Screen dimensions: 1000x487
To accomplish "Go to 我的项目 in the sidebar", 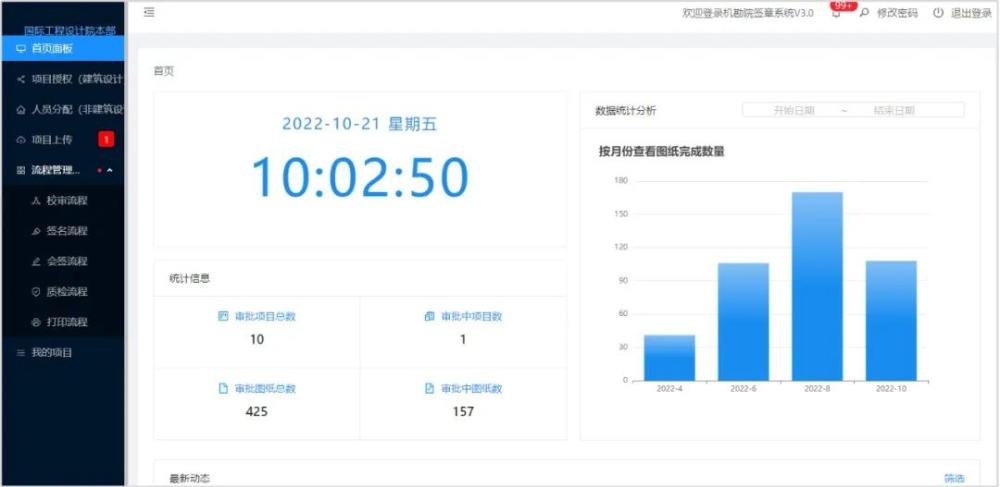I will (x=52, y=353).
